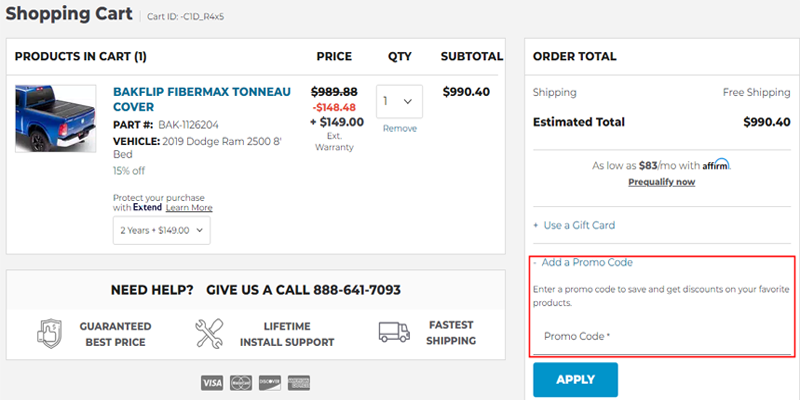
Task: Click the 888-641-7093 phone number
Action: [x=357, y=290]
